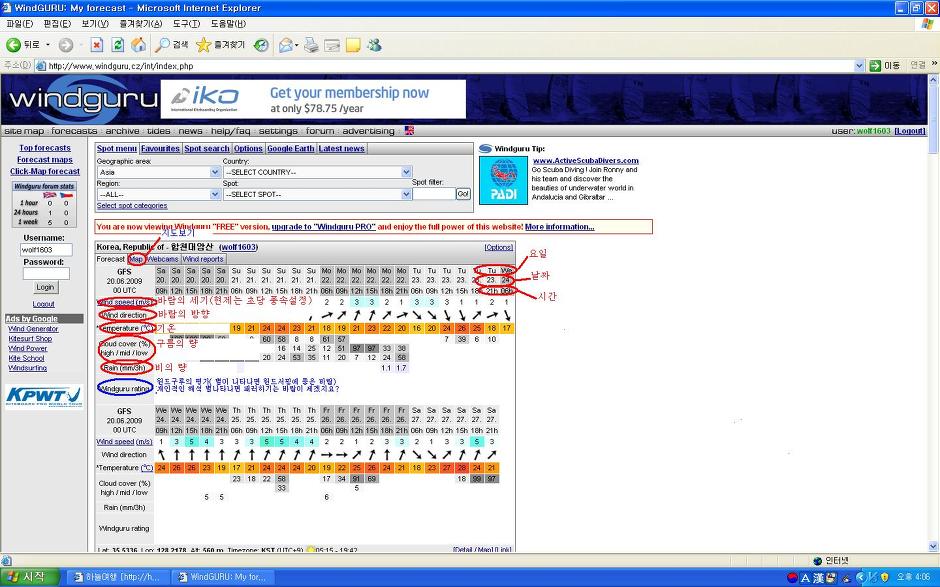The height and width of the screenshot is (587, 940).
Task: Open the 보기(V) menu
Action: click(95, 23)
